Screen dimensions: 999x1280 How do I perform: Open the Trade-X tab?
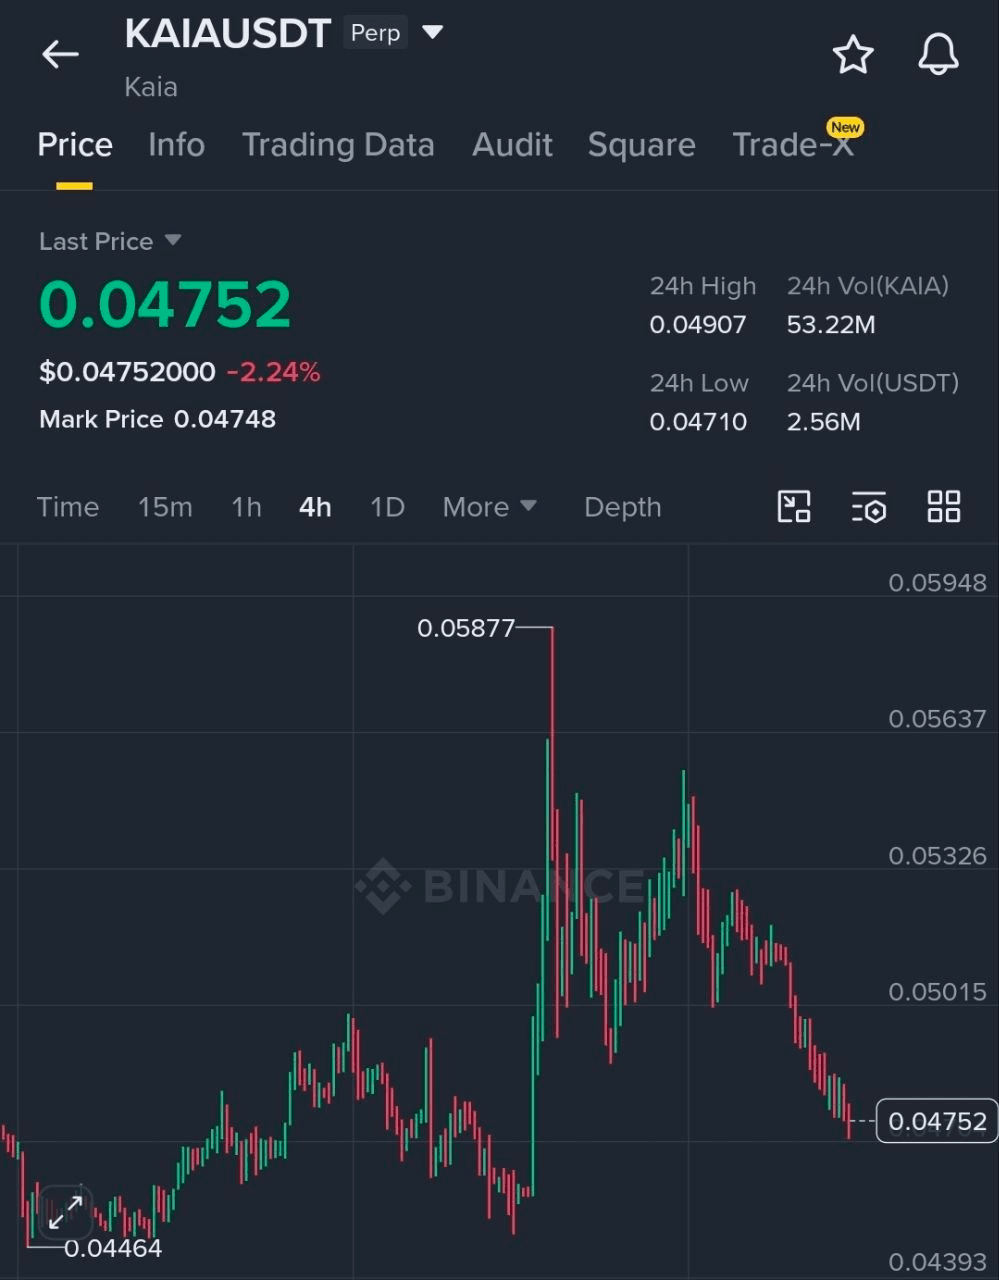point(793,145)
